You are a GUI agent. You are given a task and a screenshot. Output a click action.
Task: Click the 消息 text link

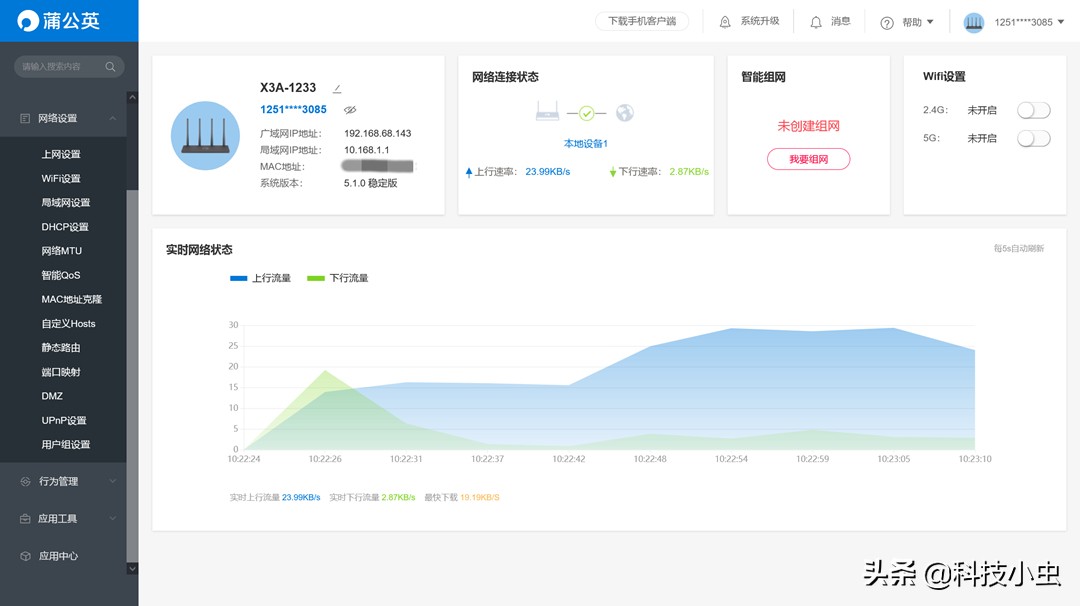tap(840, 21)
